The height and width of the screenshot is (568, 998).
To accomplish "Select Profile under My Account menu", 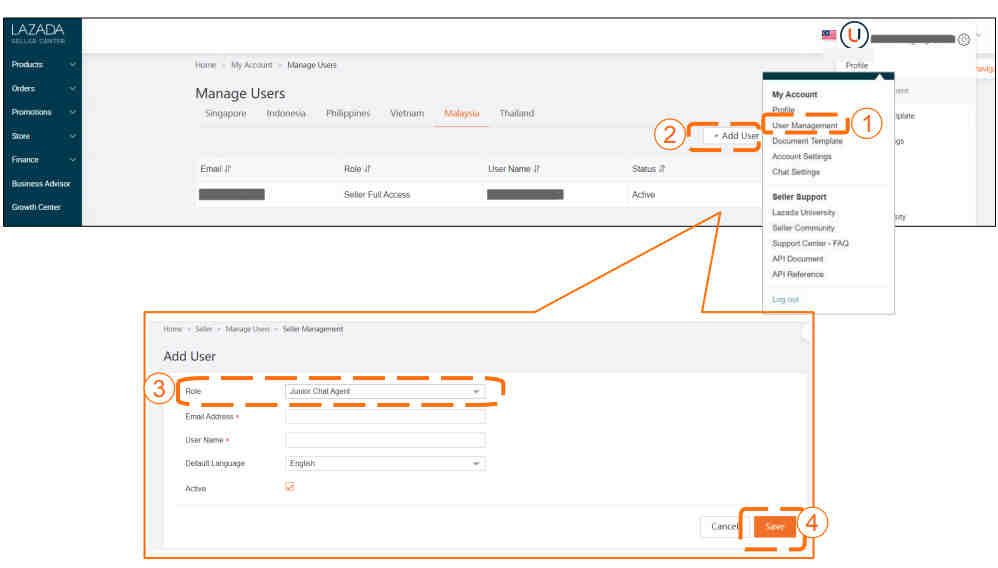I will pos(783,110).
